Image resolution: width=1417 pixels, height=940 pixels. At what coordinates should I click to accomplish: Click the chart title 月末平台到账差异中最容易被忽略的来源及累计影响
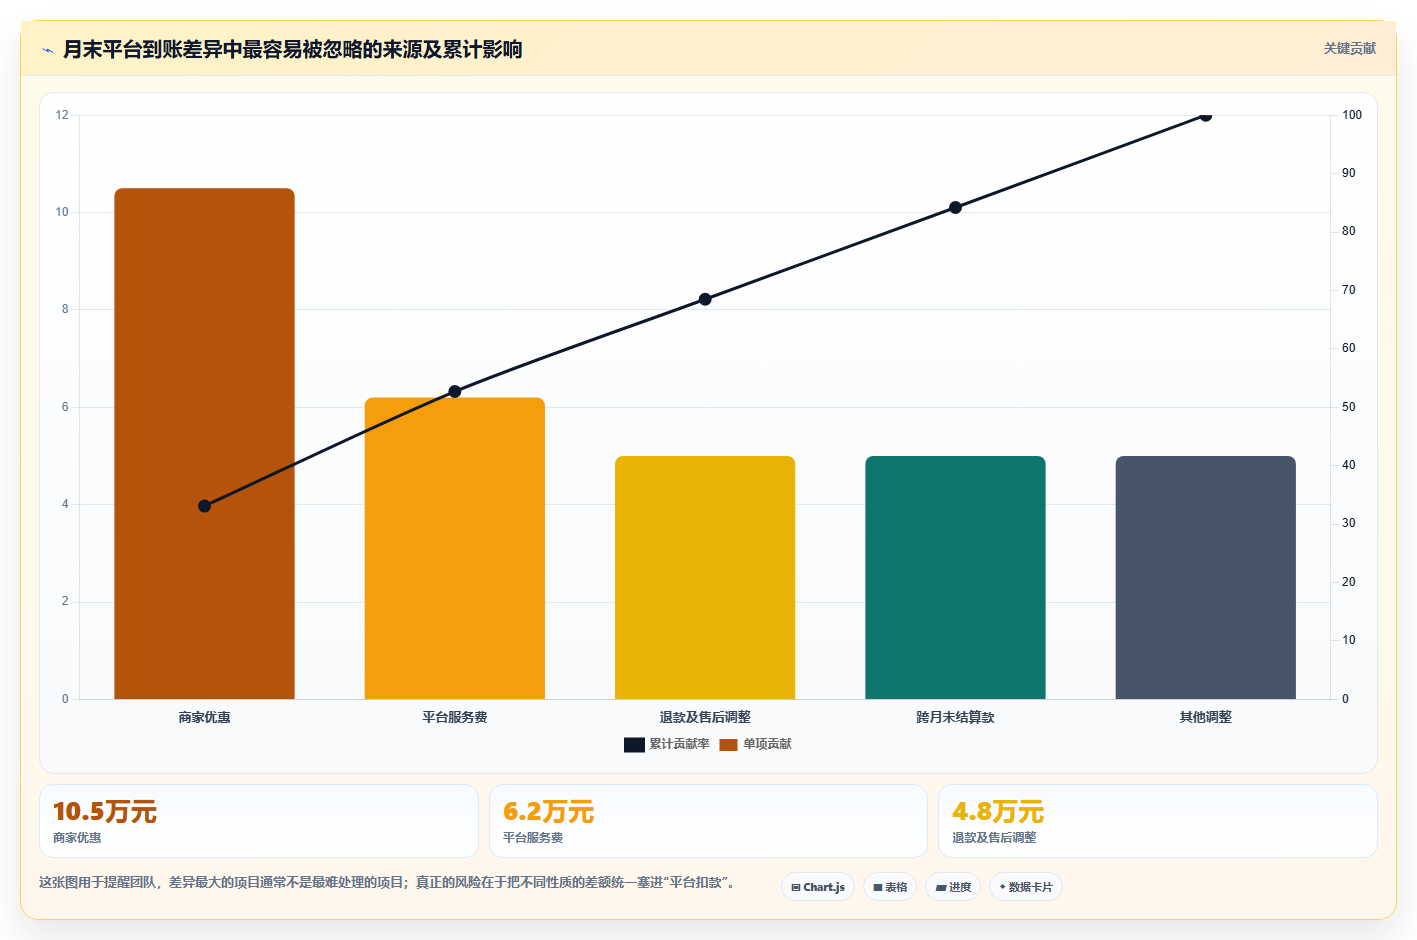pyautogui.click(x=293, y=49)
